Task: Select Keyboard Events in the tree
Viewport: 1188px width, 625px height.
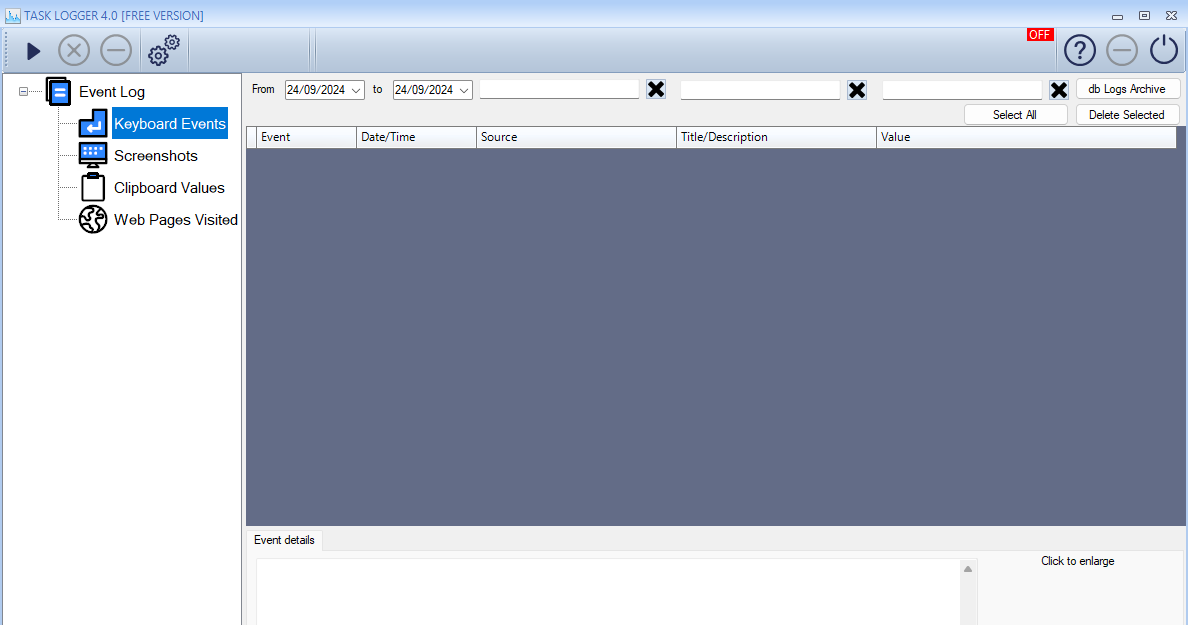Action: click(x=170, y=123)
